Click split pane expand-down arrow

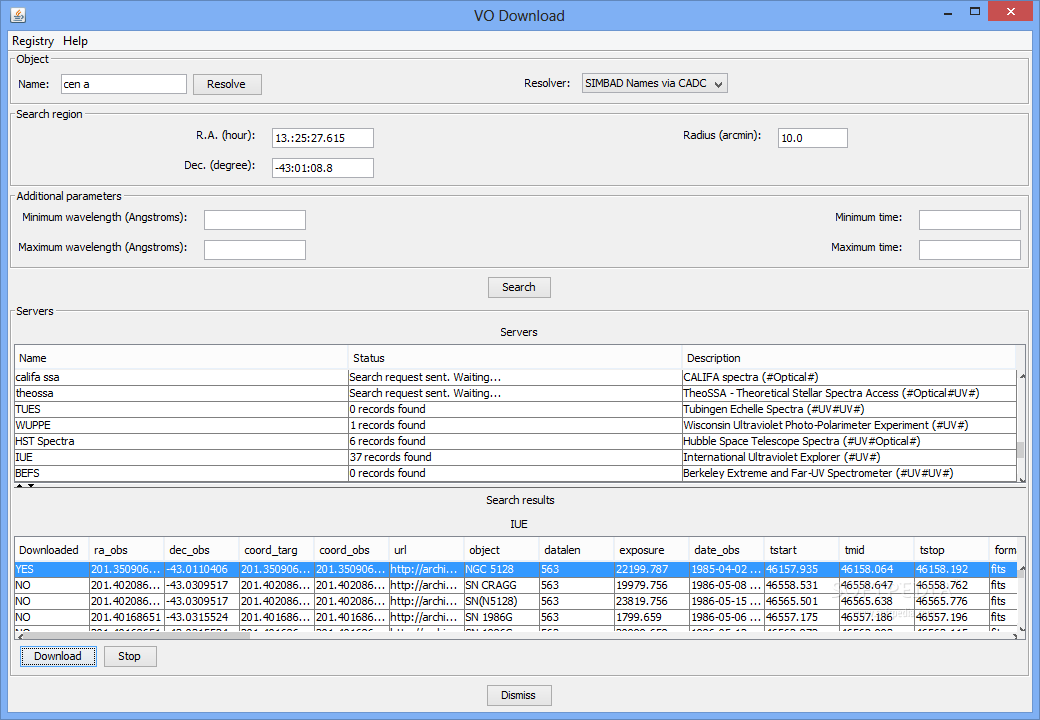[x=31, y=486]
